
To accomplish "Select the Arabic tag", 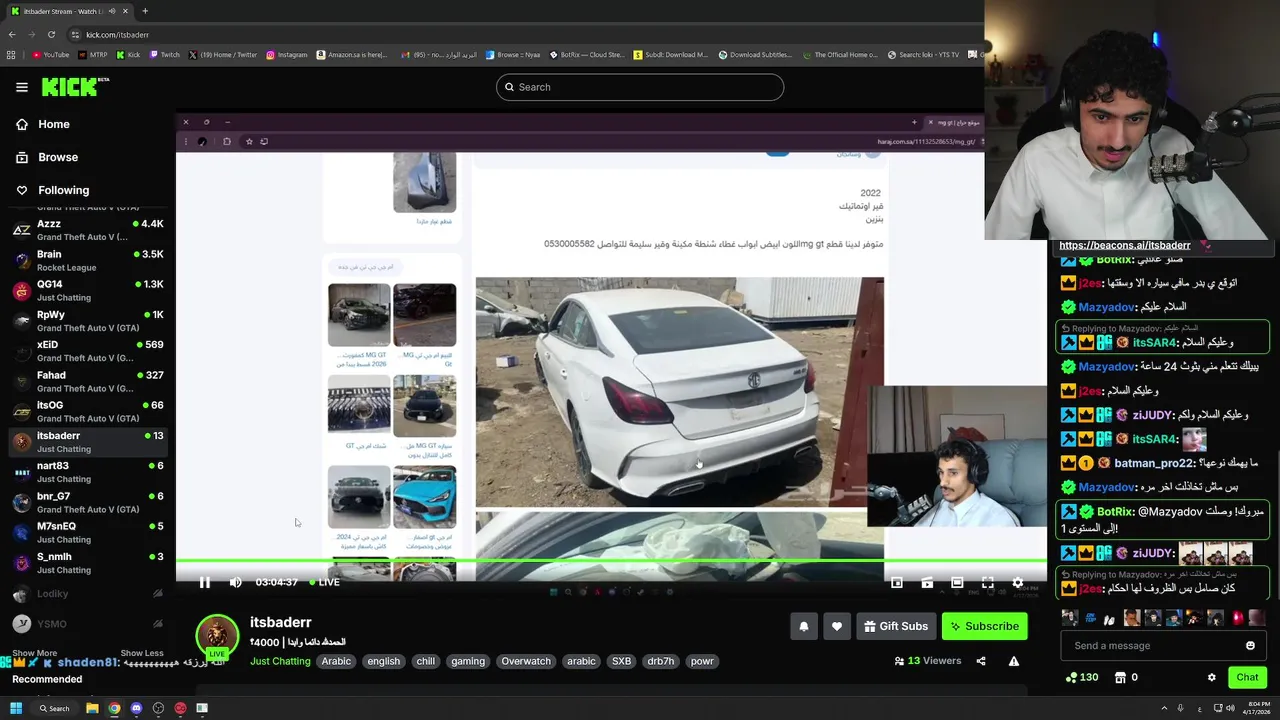I will tap(336, 661).
